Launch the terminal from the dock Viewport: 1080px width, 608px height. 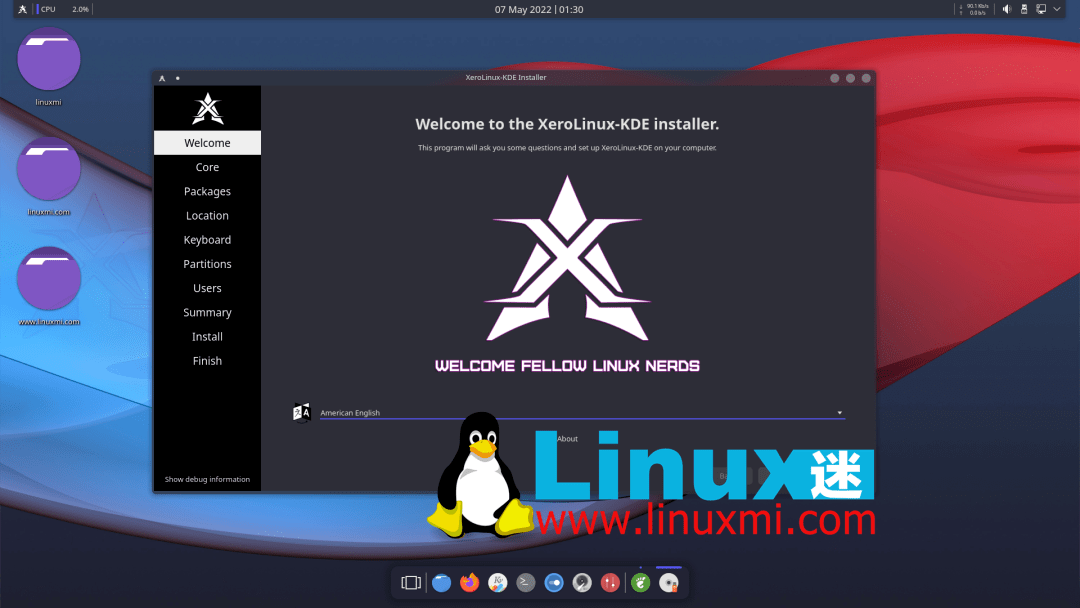(526, 583)
